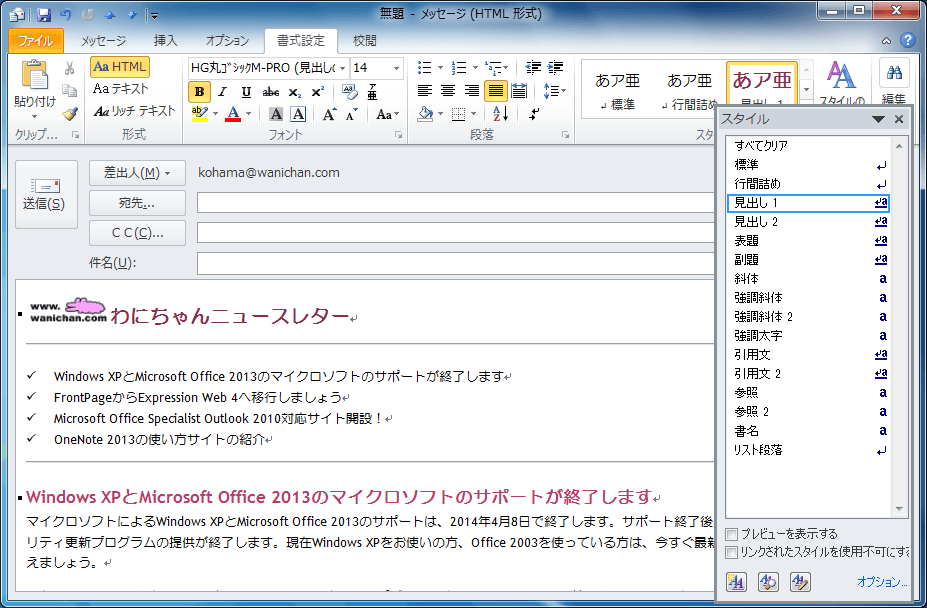This screenshot has width=927, height=608.
Task: Click the 件名(U) subject field
Action: (x=455, y=263)
